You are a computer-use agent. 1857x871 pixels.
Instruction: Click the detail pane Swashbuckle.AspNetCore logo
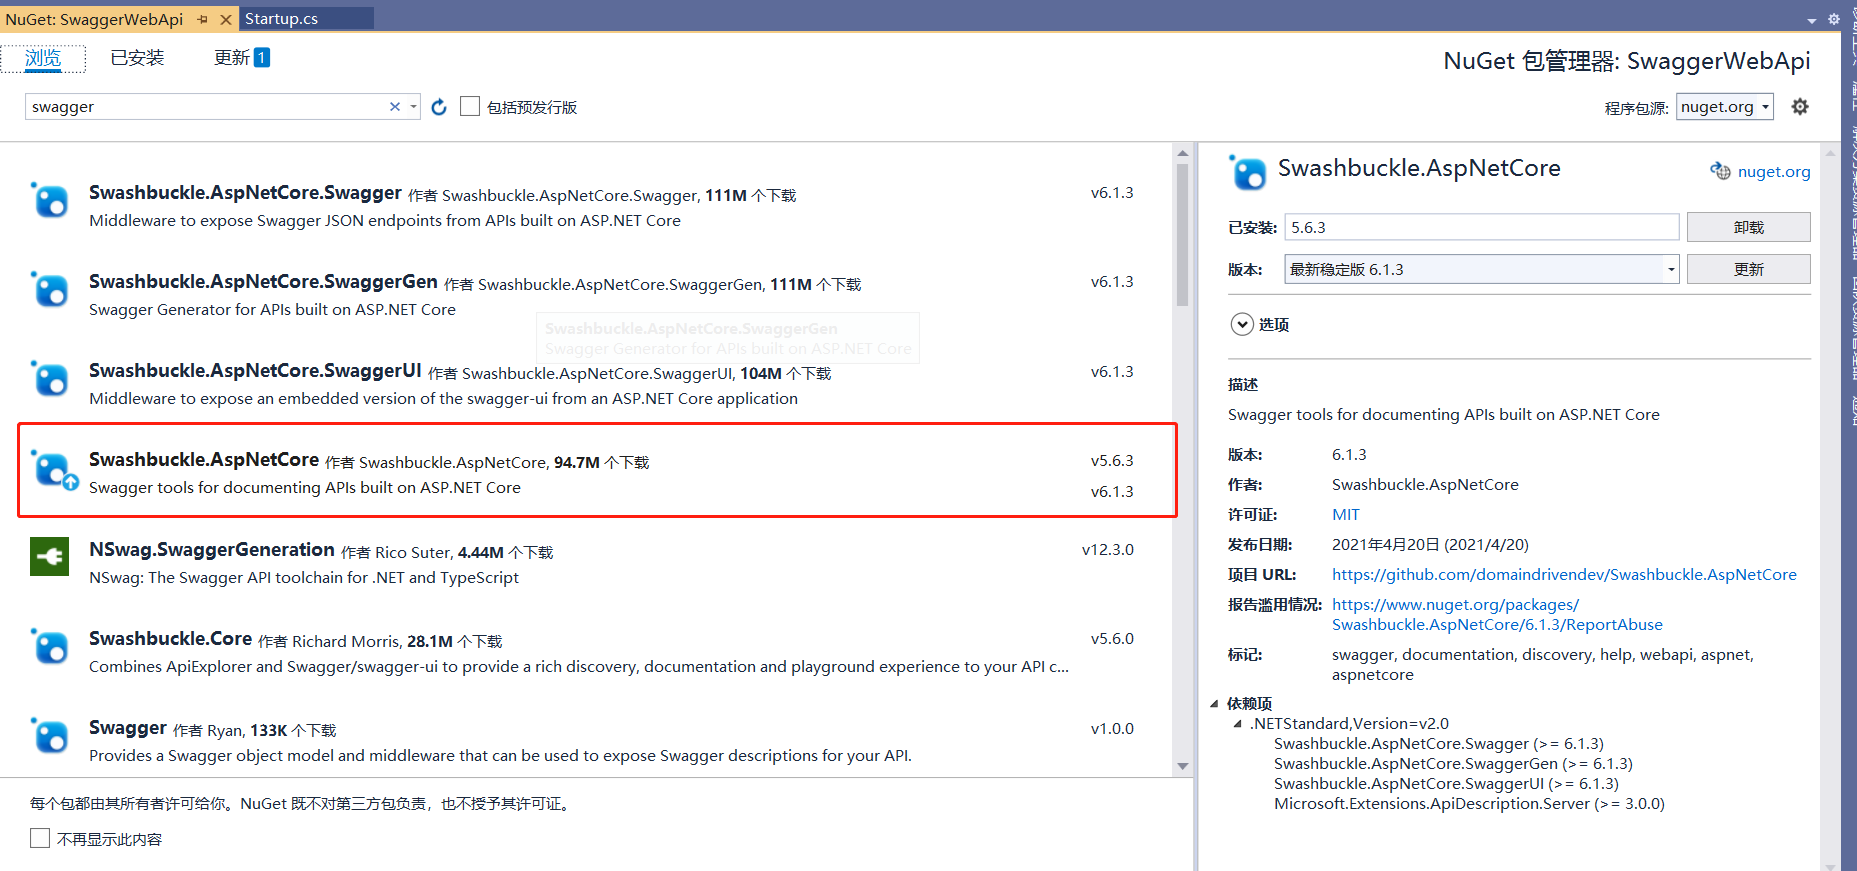(x=1247, y=173)
